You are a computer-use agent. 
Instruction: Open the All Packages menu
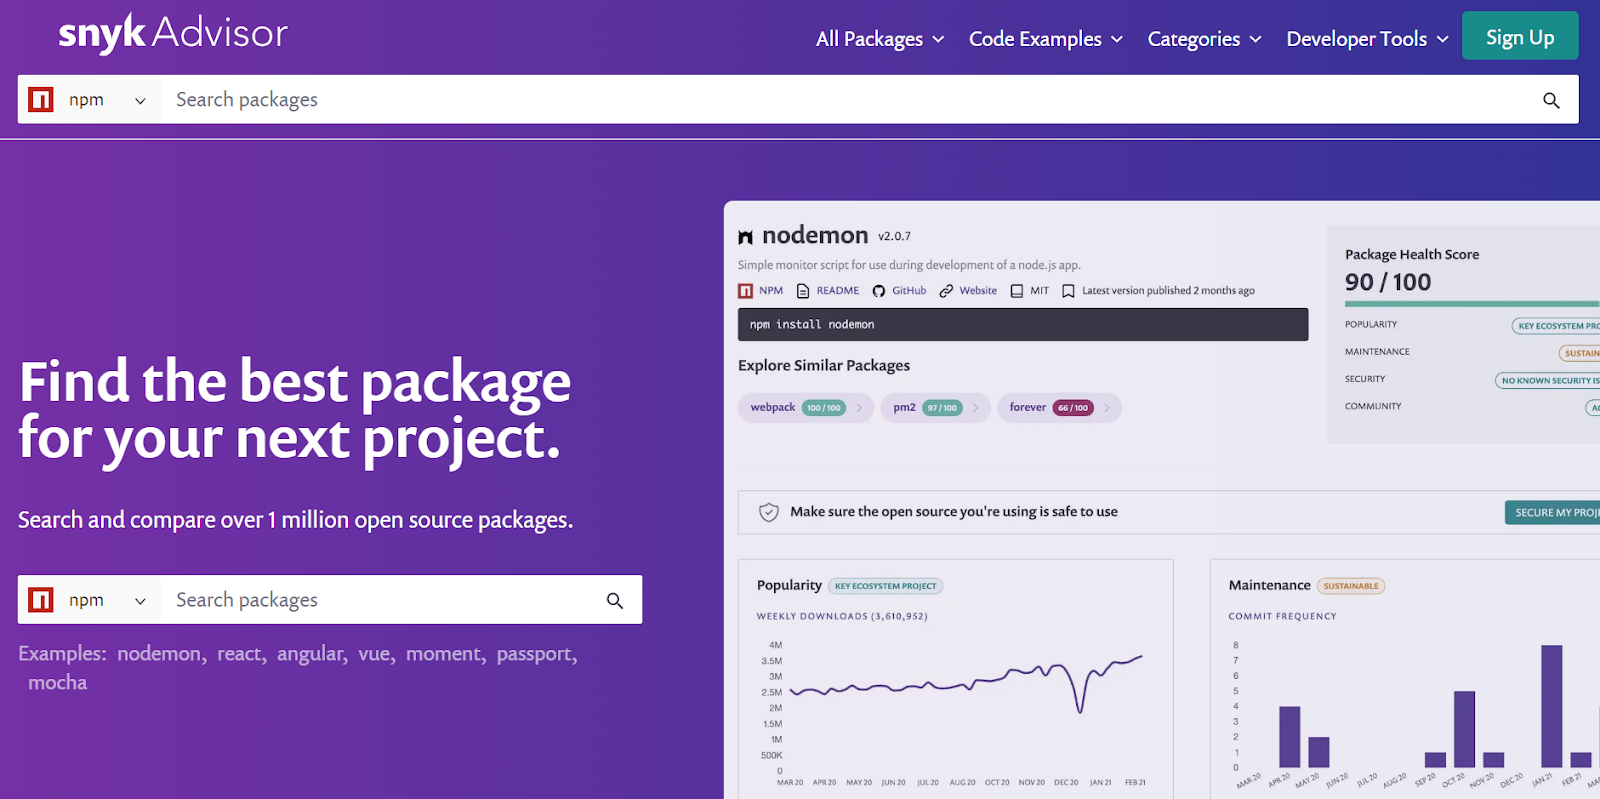tap(880, 39)
